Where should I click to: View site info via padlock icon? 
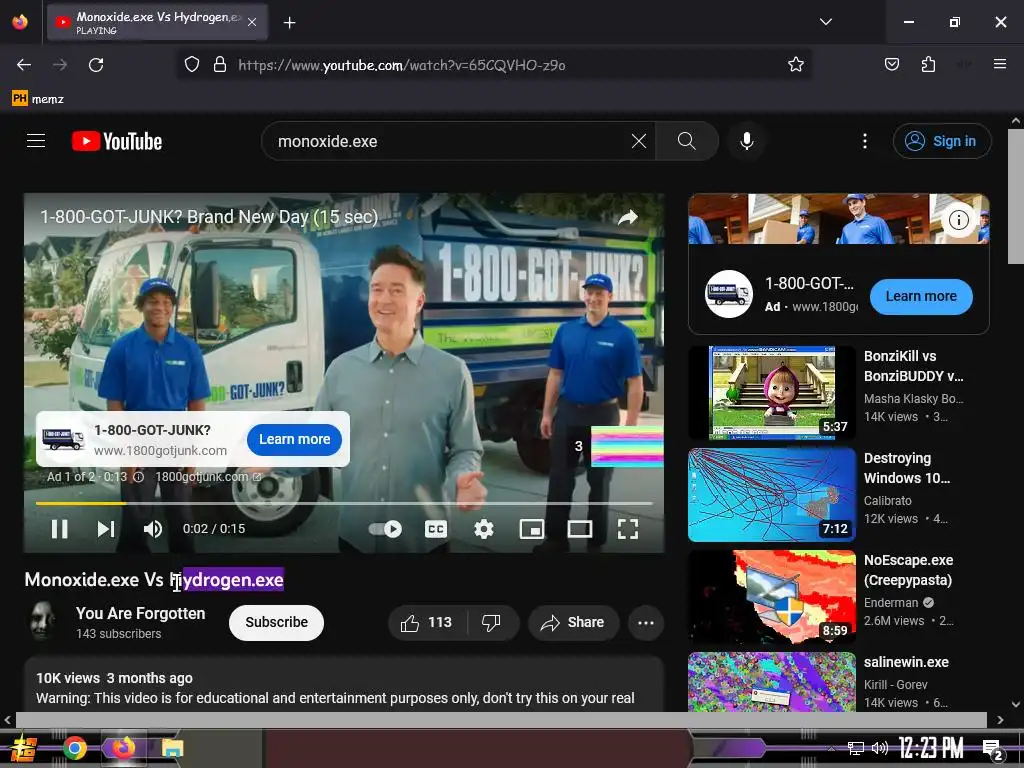pos(220,65)
